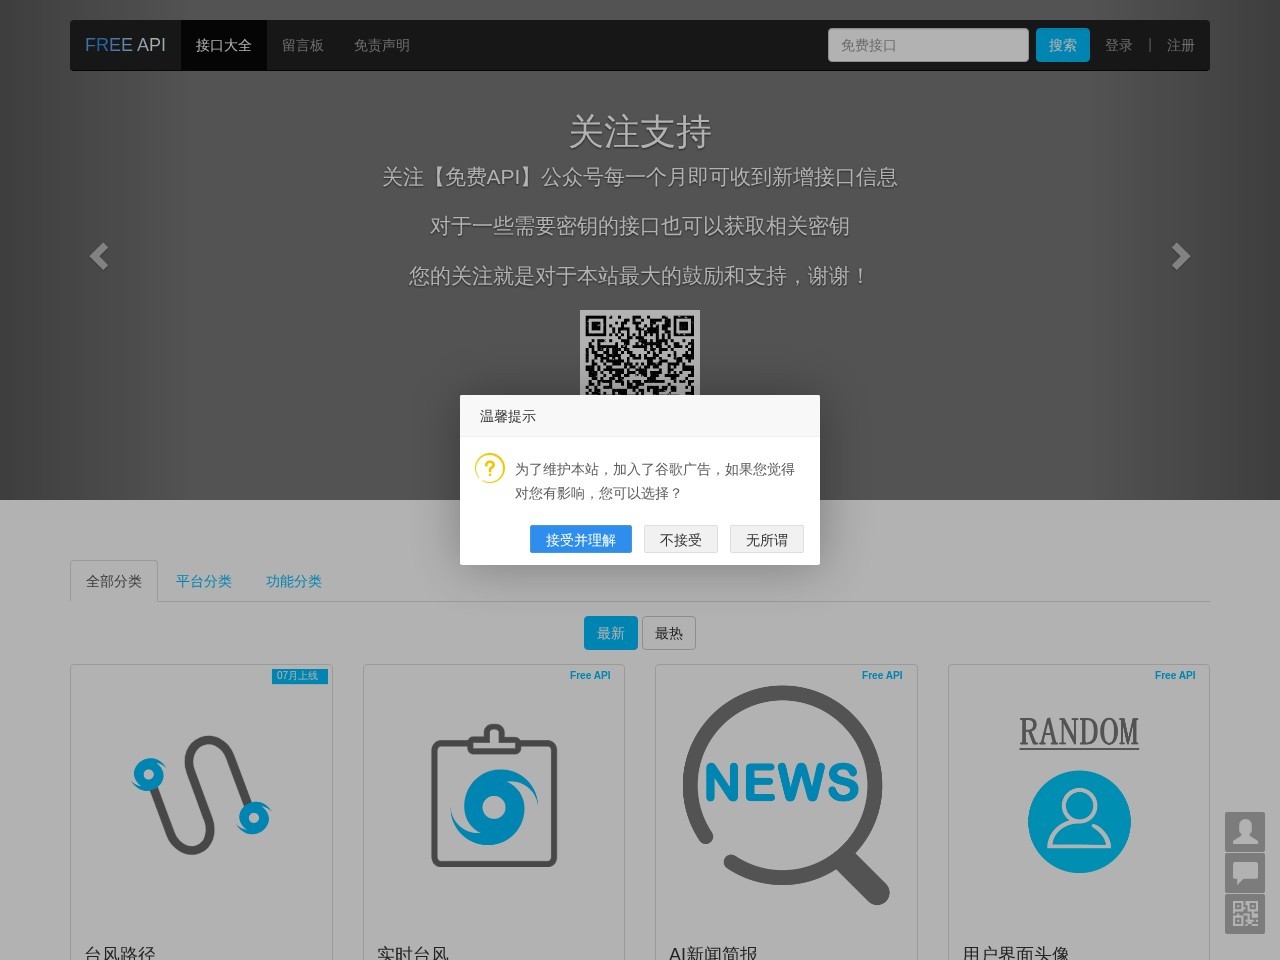The height and width of the screenshot is (960, 1280).
Task: Click the 注册 link
Action: tap(1181, 45)
